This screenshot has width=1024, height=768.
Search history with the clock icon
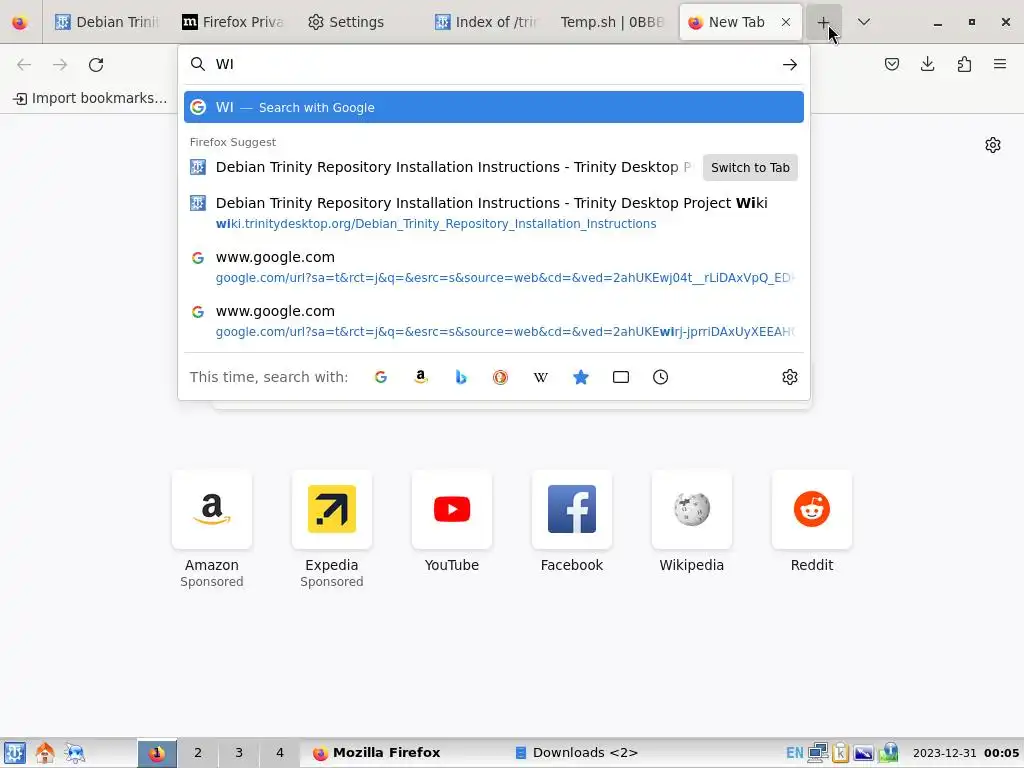tap(661, 377)
